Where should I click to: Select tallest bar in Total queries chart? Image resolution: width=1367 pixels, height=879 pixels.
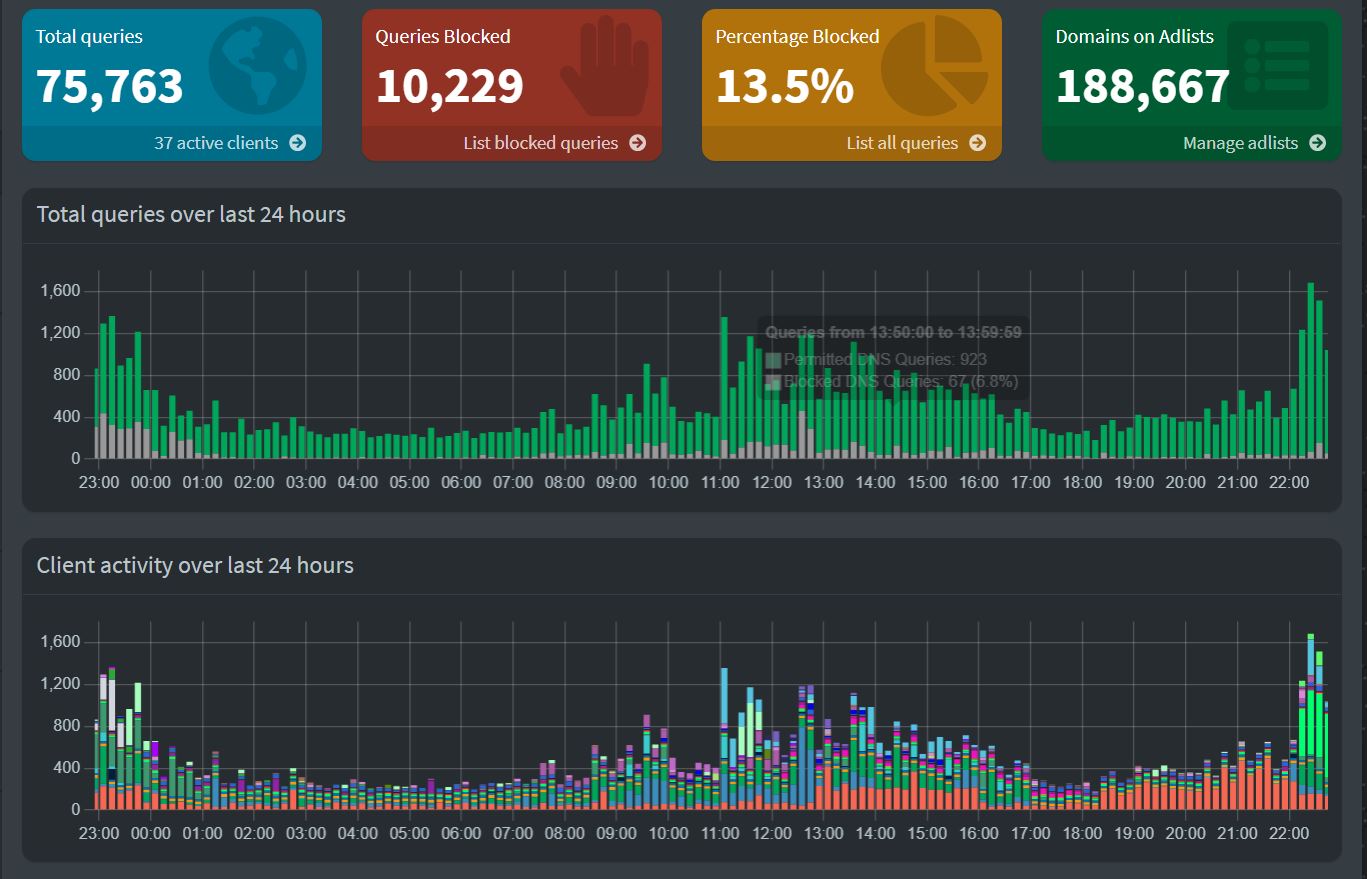pyautogui.click(x=1310, y=370)
